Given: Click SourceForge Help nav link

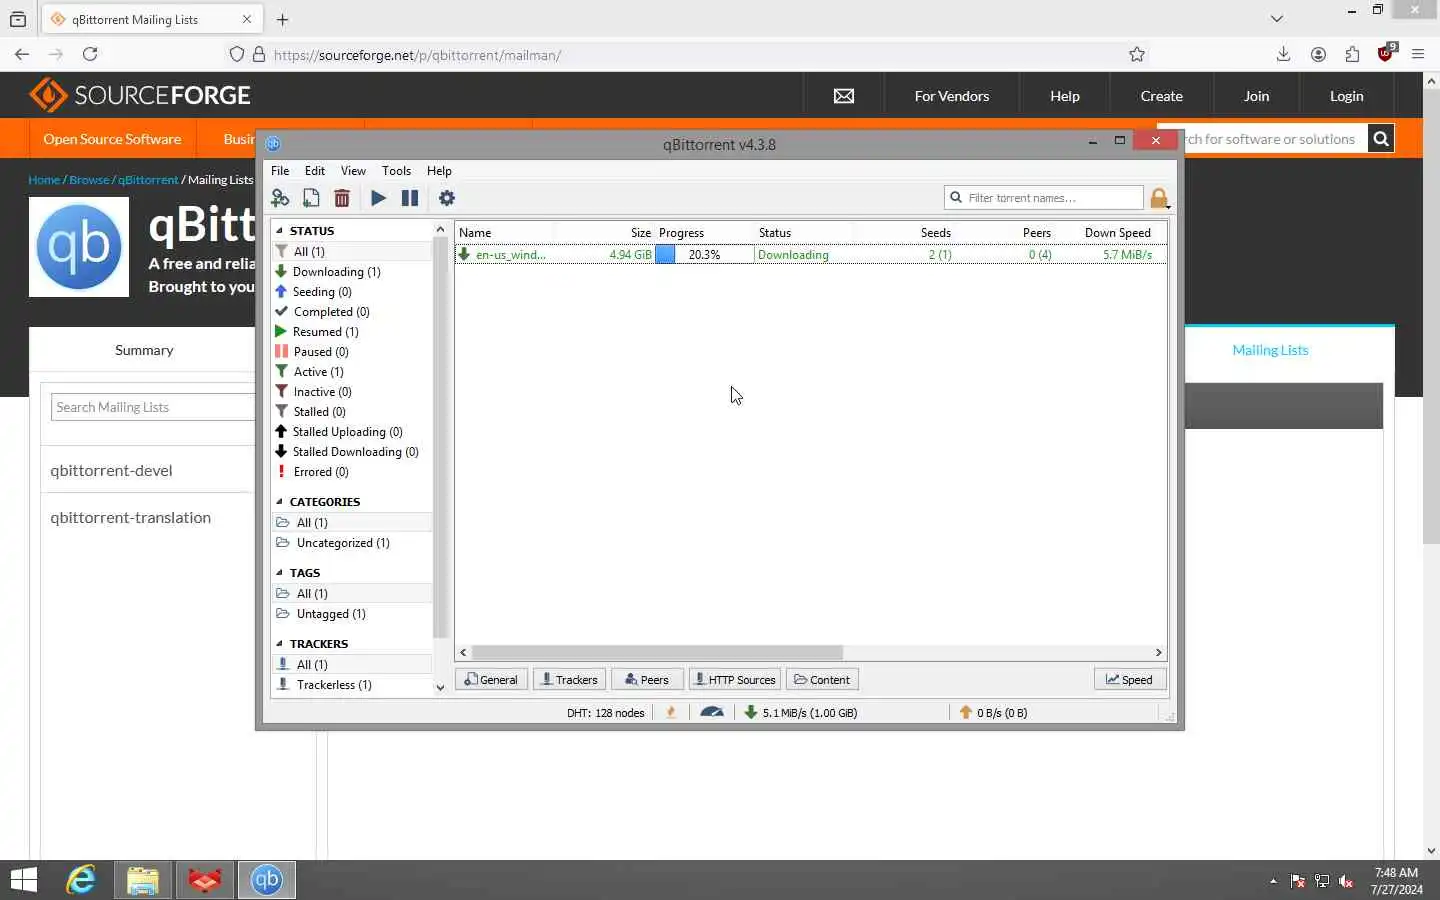Looking at the screenshot, I should pyautogui.click(x=1065, y=96).
